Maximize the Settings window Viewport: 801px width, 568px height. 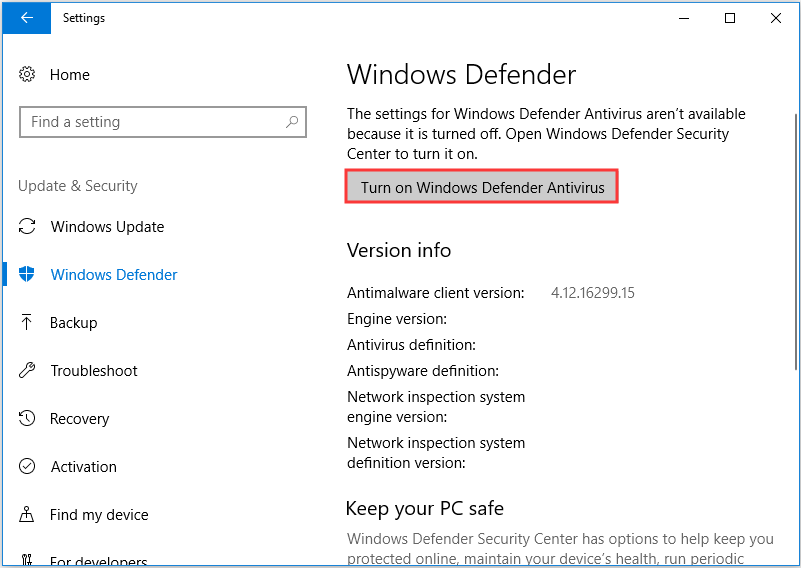(x=730, y=18)
